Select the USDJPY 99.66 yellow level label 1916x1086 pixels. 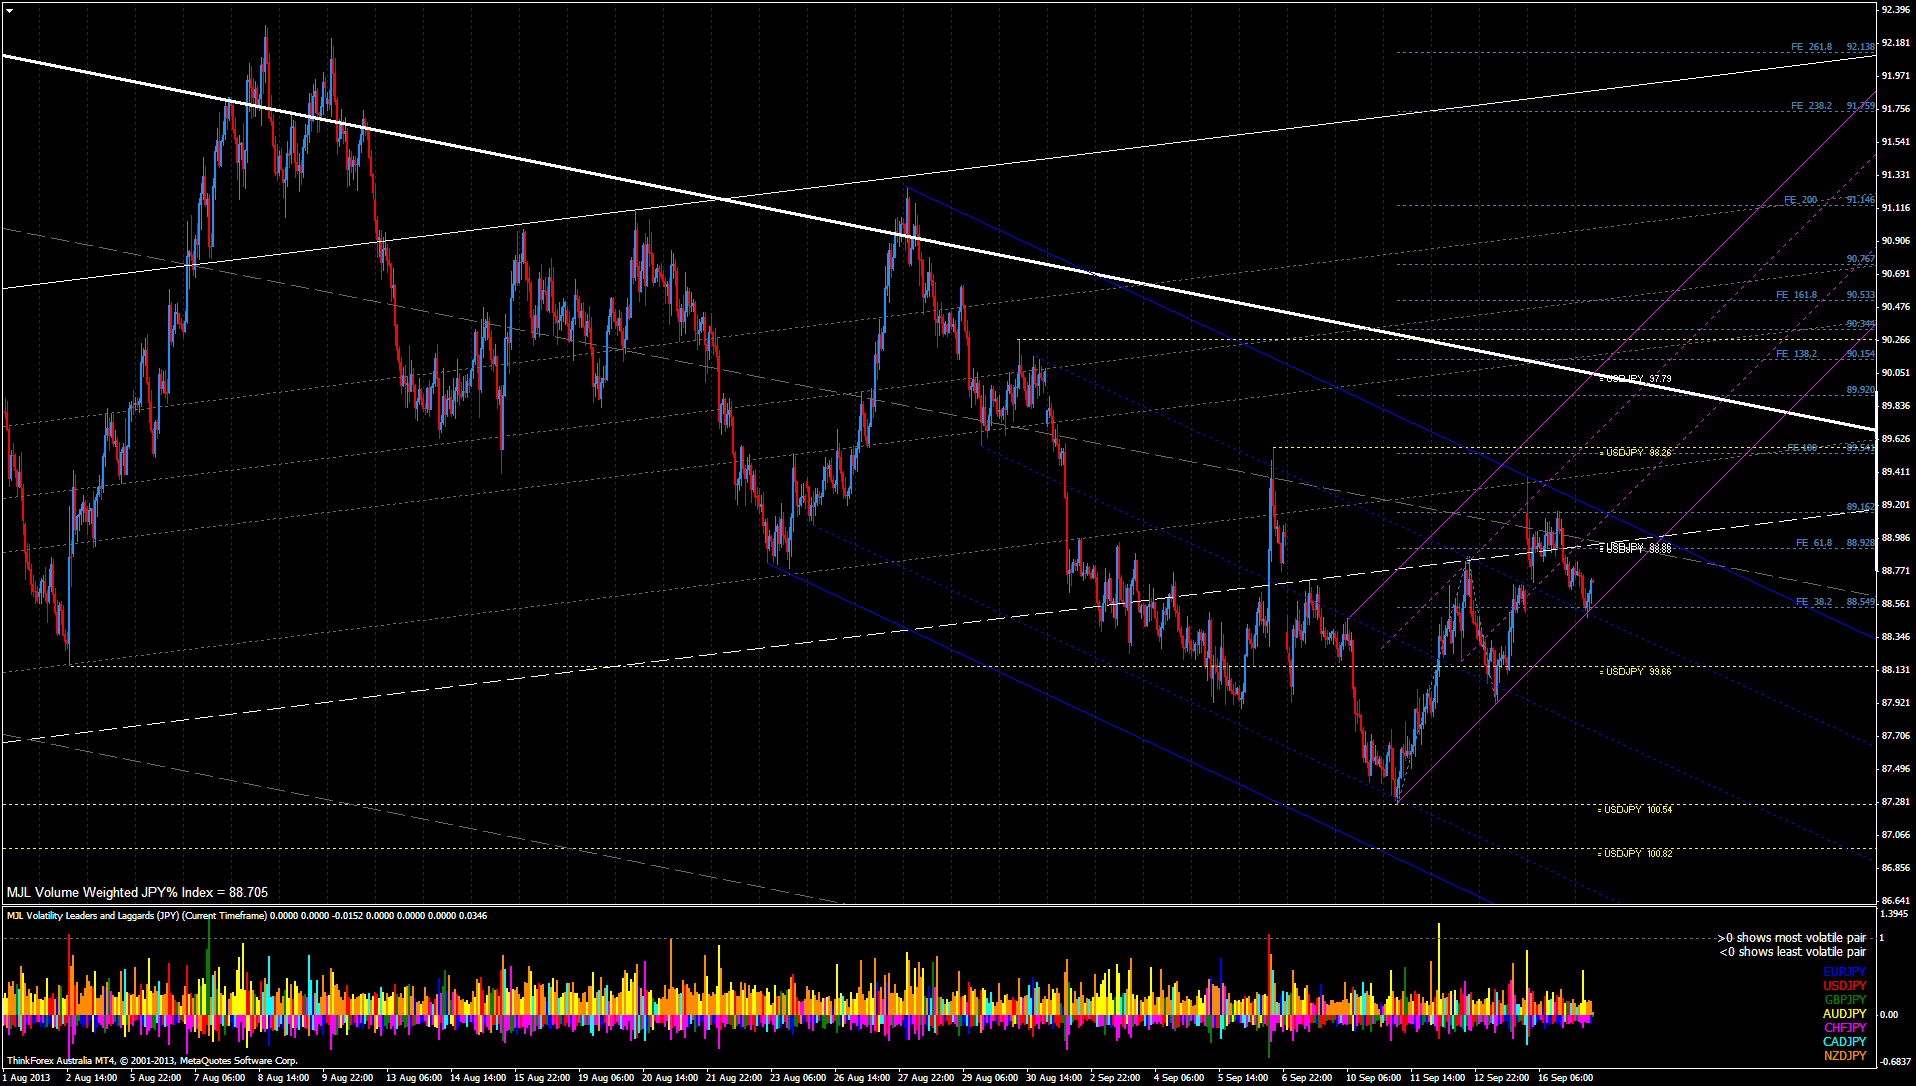point(1638,671)
